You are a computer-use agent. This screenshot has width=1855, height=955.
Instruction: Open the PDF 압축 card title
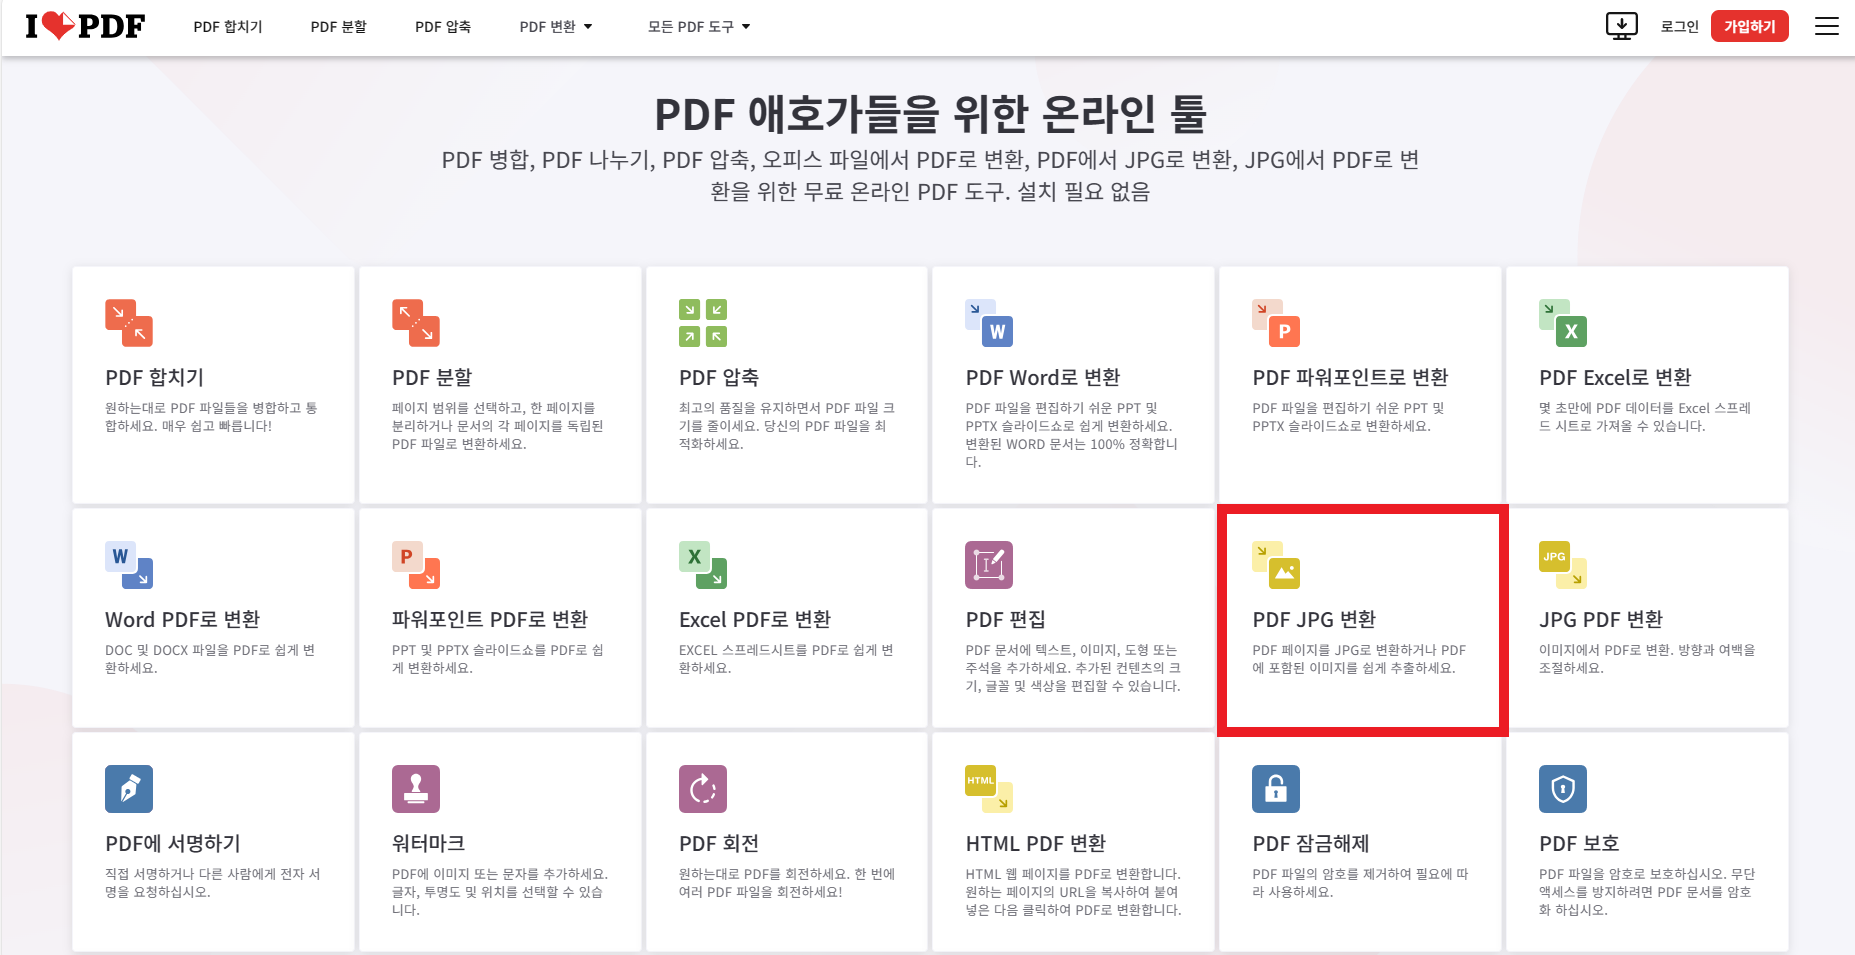point(719,378)
